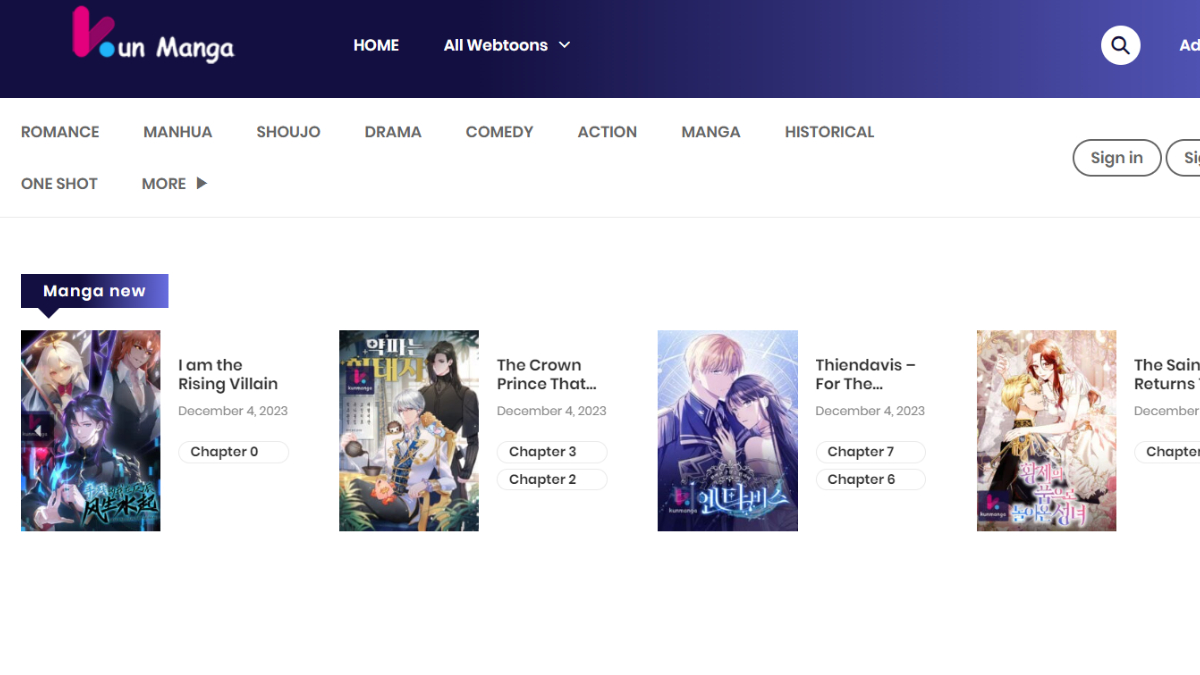Select the ONE SHOT category

point(59,184)
